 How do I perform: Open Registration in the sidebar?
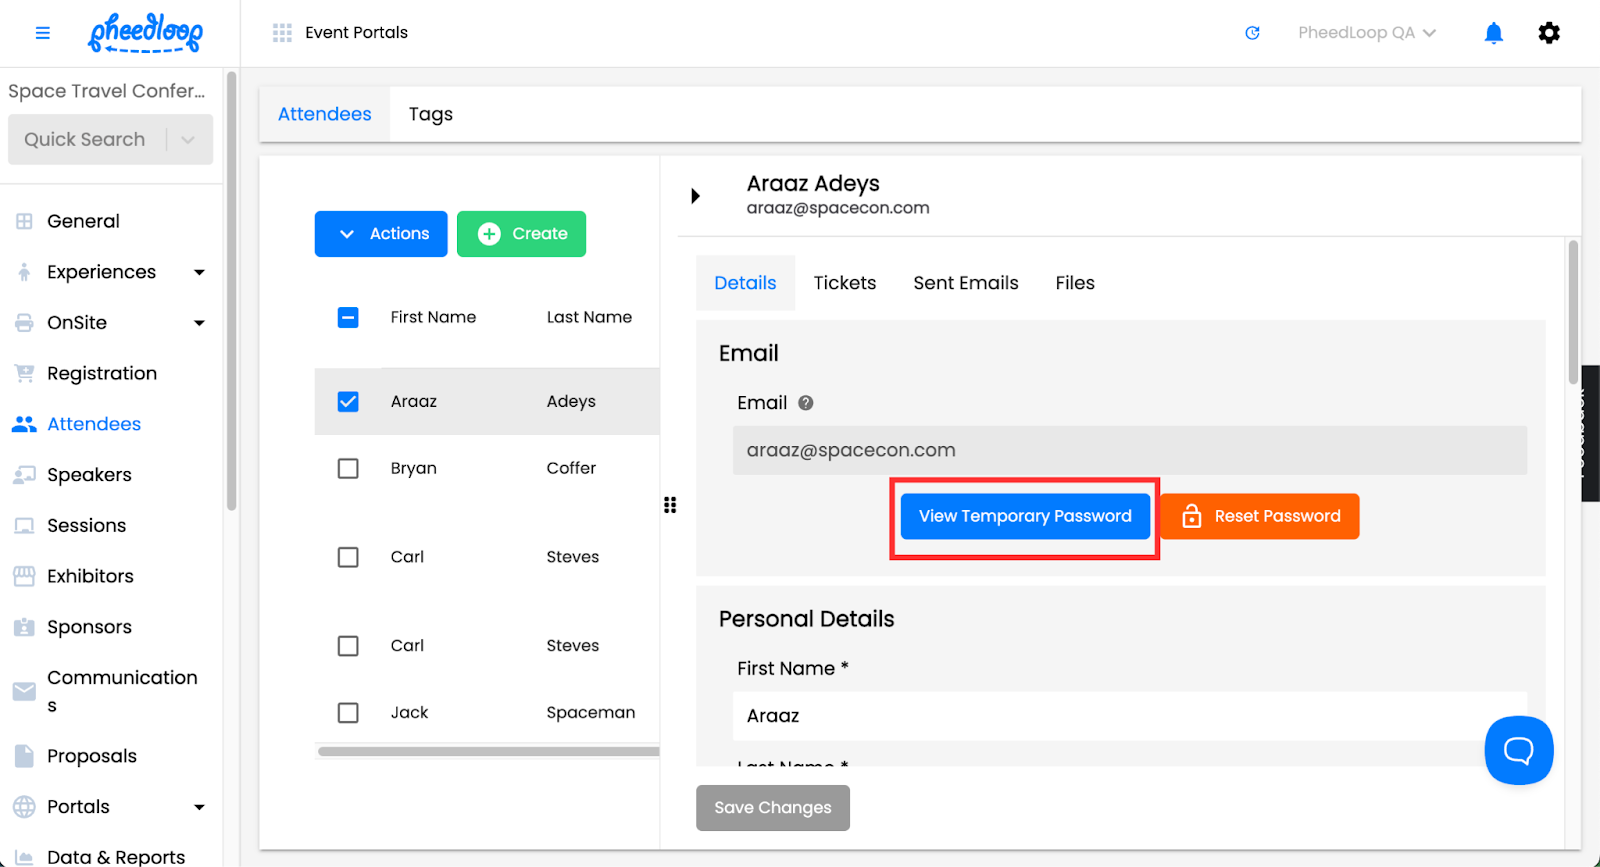tap(102, 374)
